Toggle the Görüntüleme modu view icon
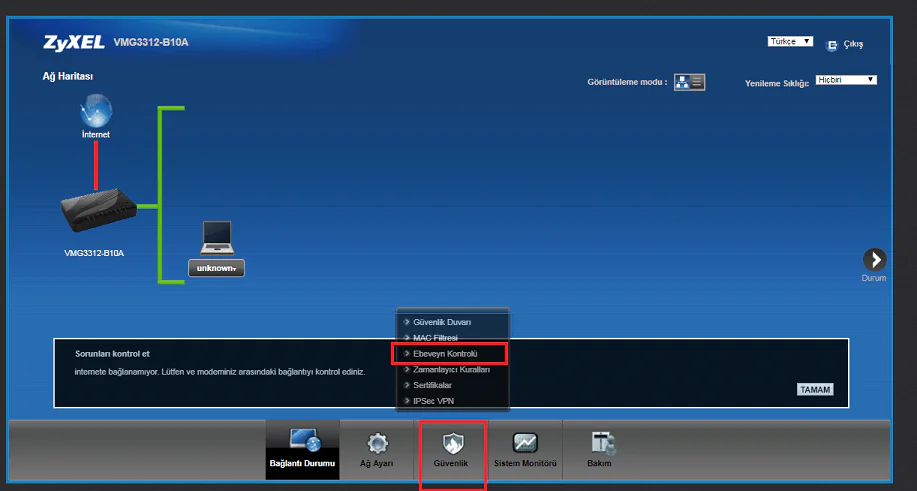The image size is (917, 491). (690, 82)
